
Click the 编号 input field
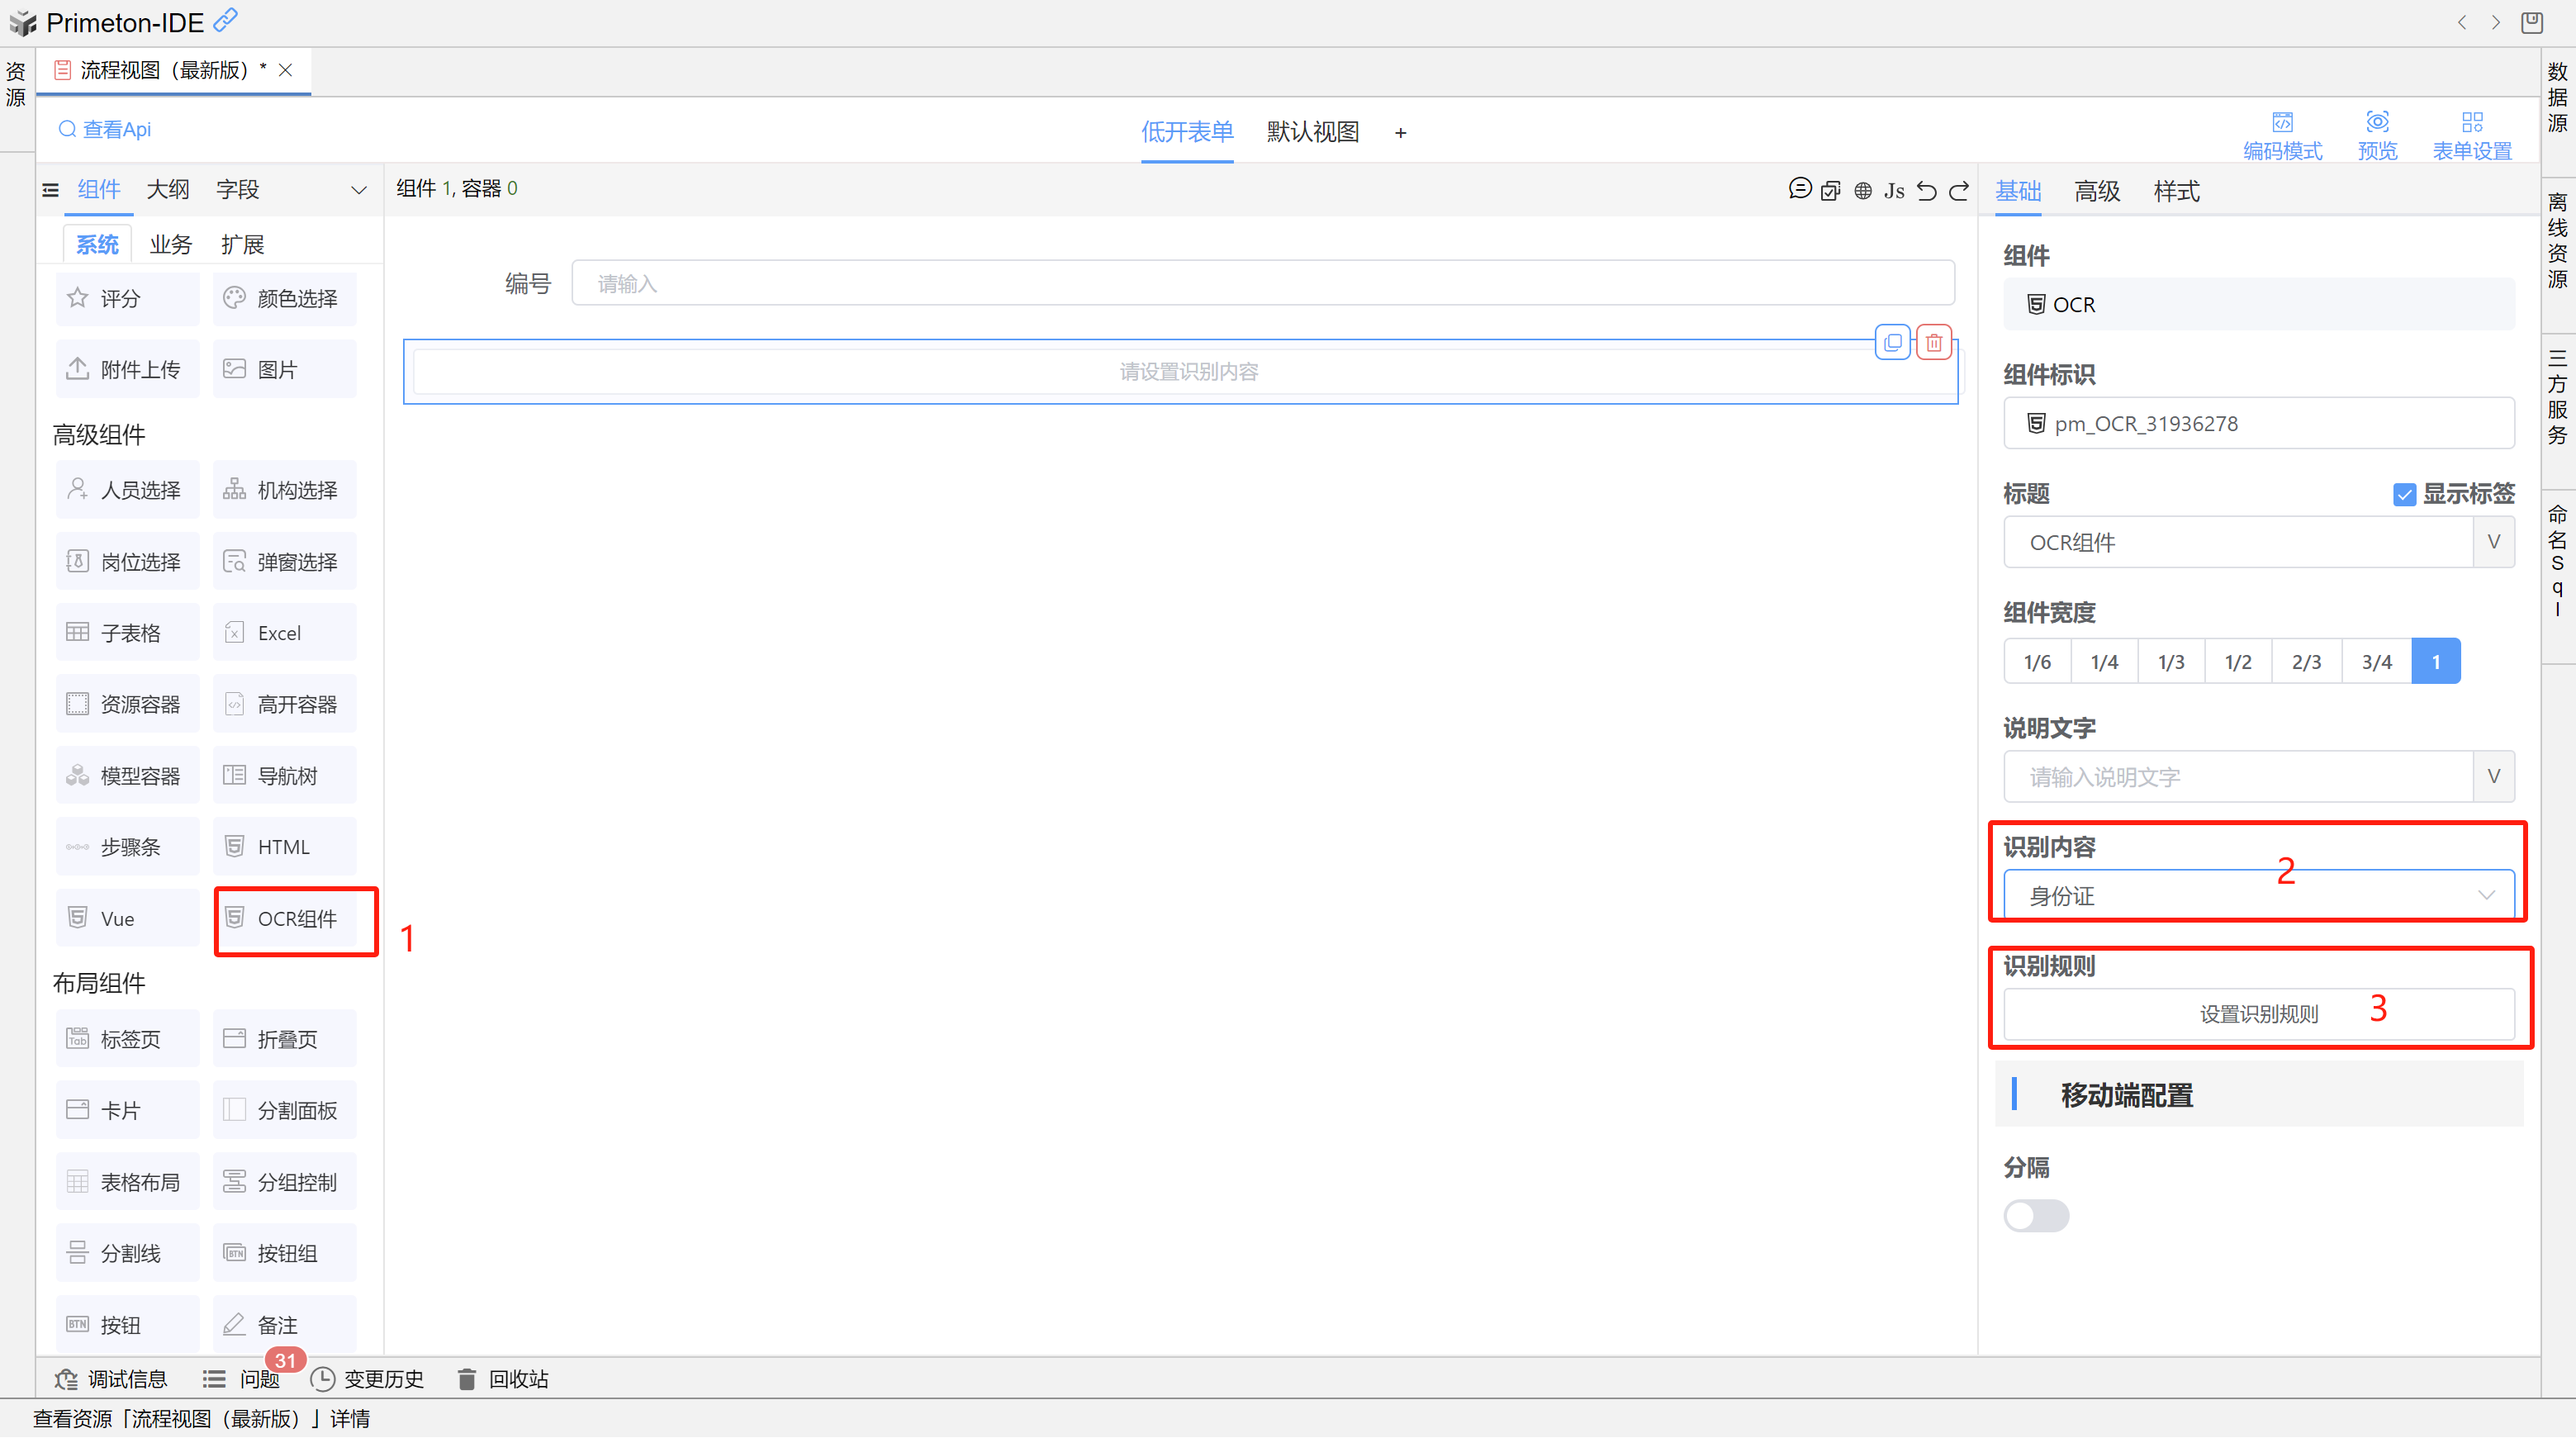pyautogui.click(x=1262, y=283)
